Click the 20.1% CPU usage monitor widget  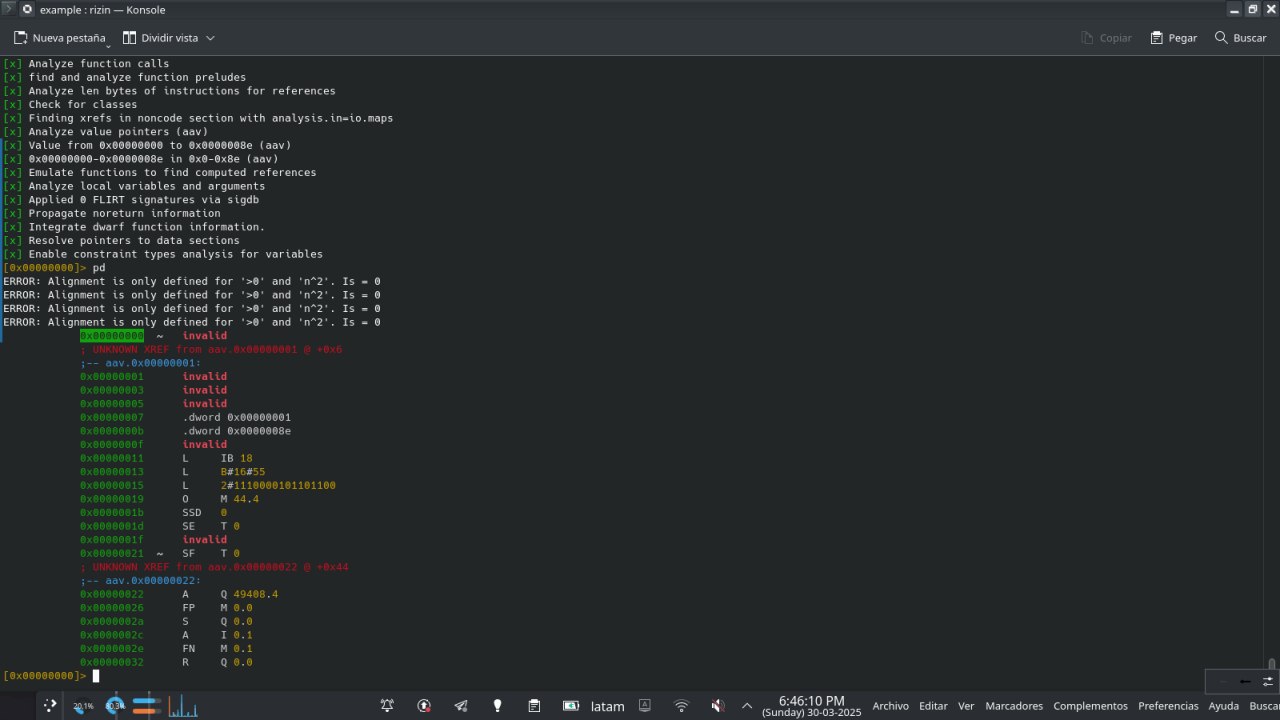[83, 705]
